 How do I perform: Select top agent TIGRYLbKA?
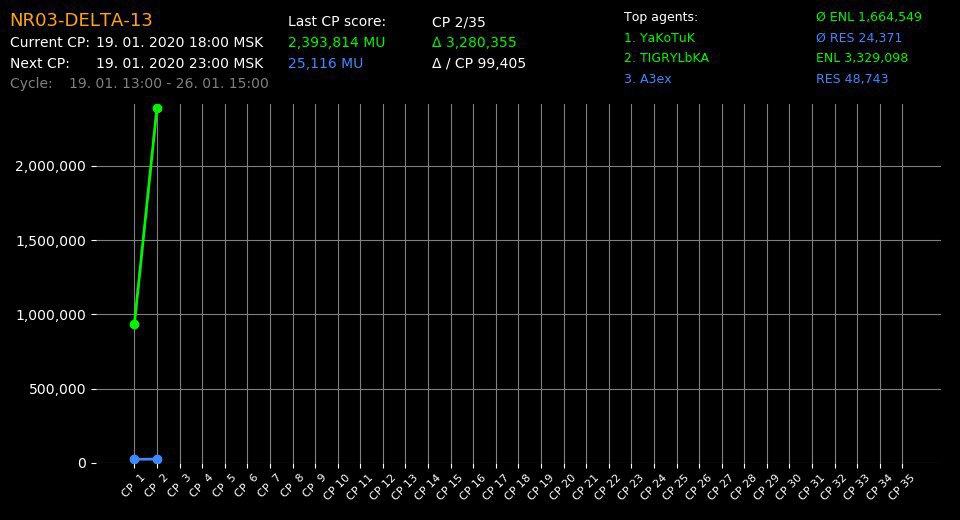pos(666,58)
